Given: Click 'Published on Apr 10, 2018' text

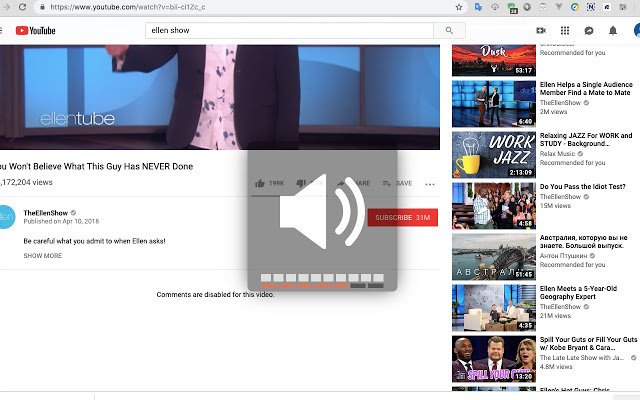Looking at the screenshot, I should pos(61,221).
